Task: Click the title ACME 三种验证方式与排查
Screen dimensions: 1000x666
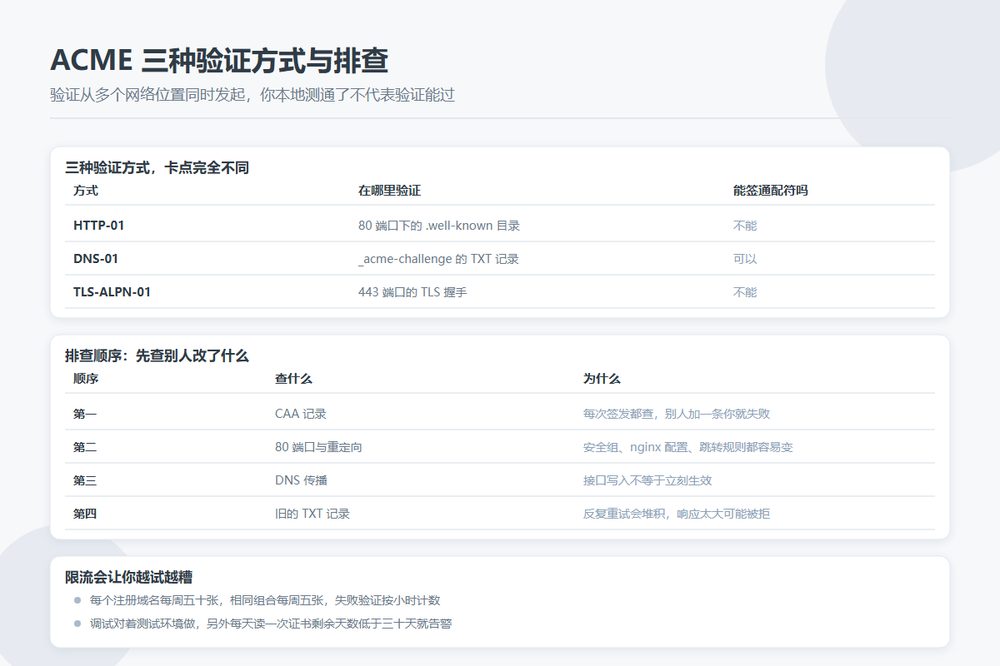Action: pyautogui.click(x=219, y=61)
